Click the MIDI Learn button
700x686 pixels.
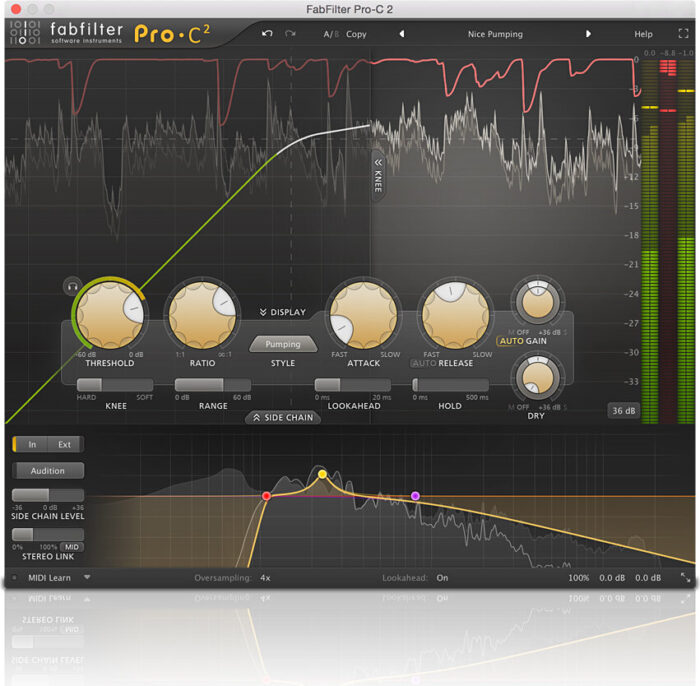pyautogui.click(x=50, y=578)
